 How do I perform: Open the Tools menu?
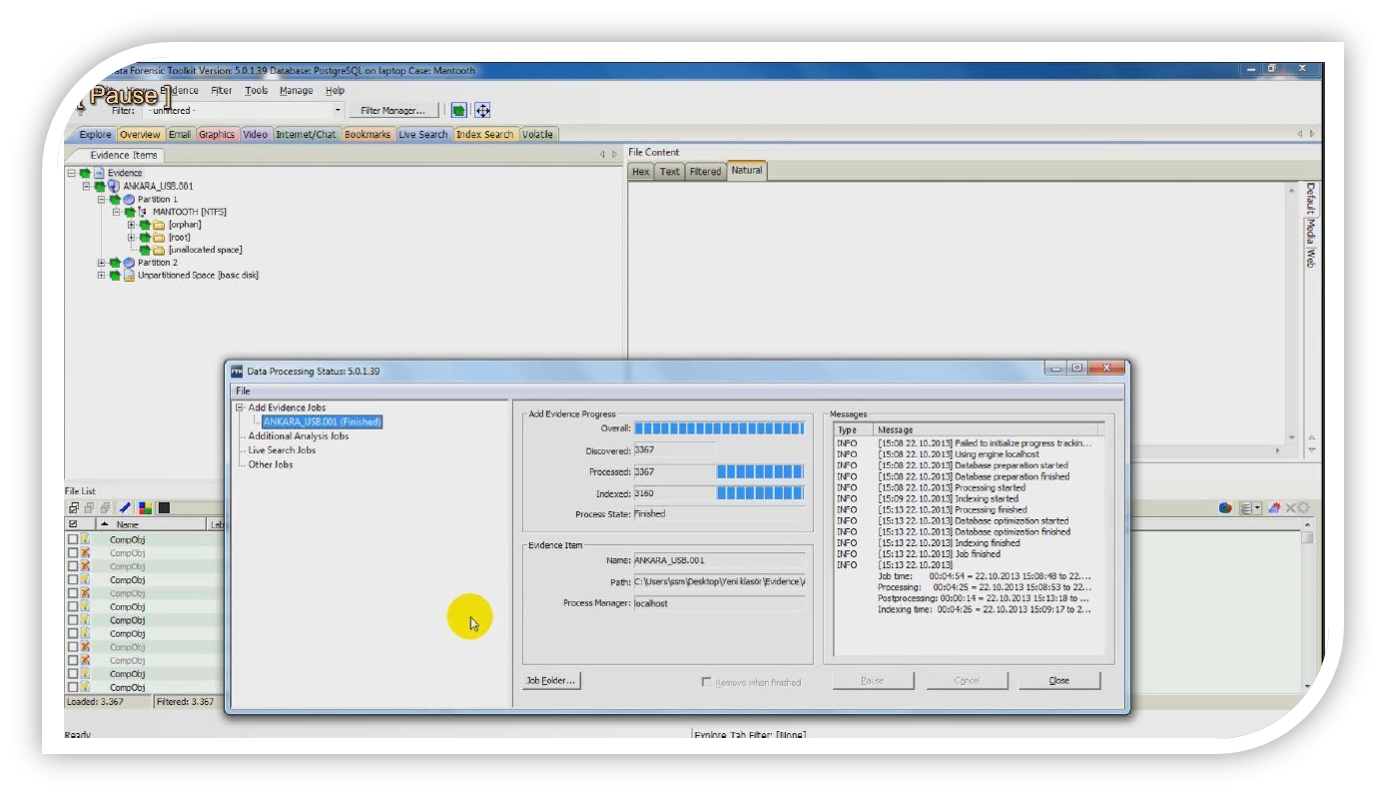tap(256, 91)
